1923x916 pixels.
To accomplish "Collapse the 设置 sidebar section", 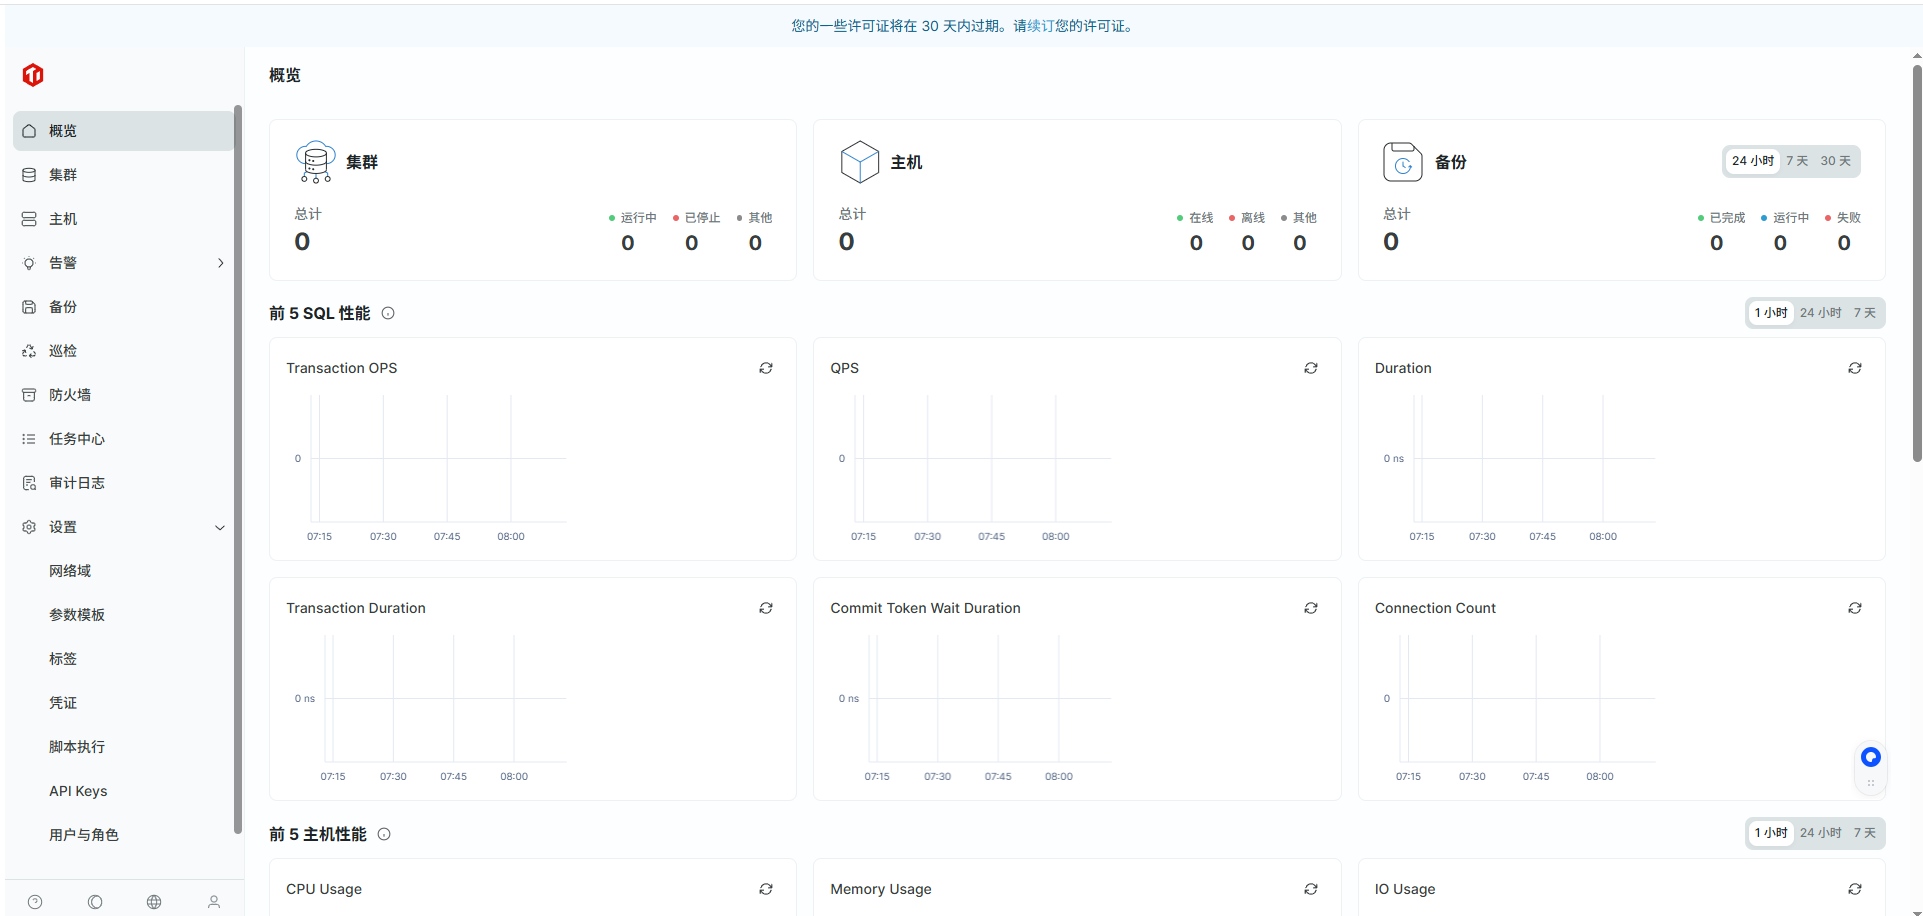I will tap(220, 527).
